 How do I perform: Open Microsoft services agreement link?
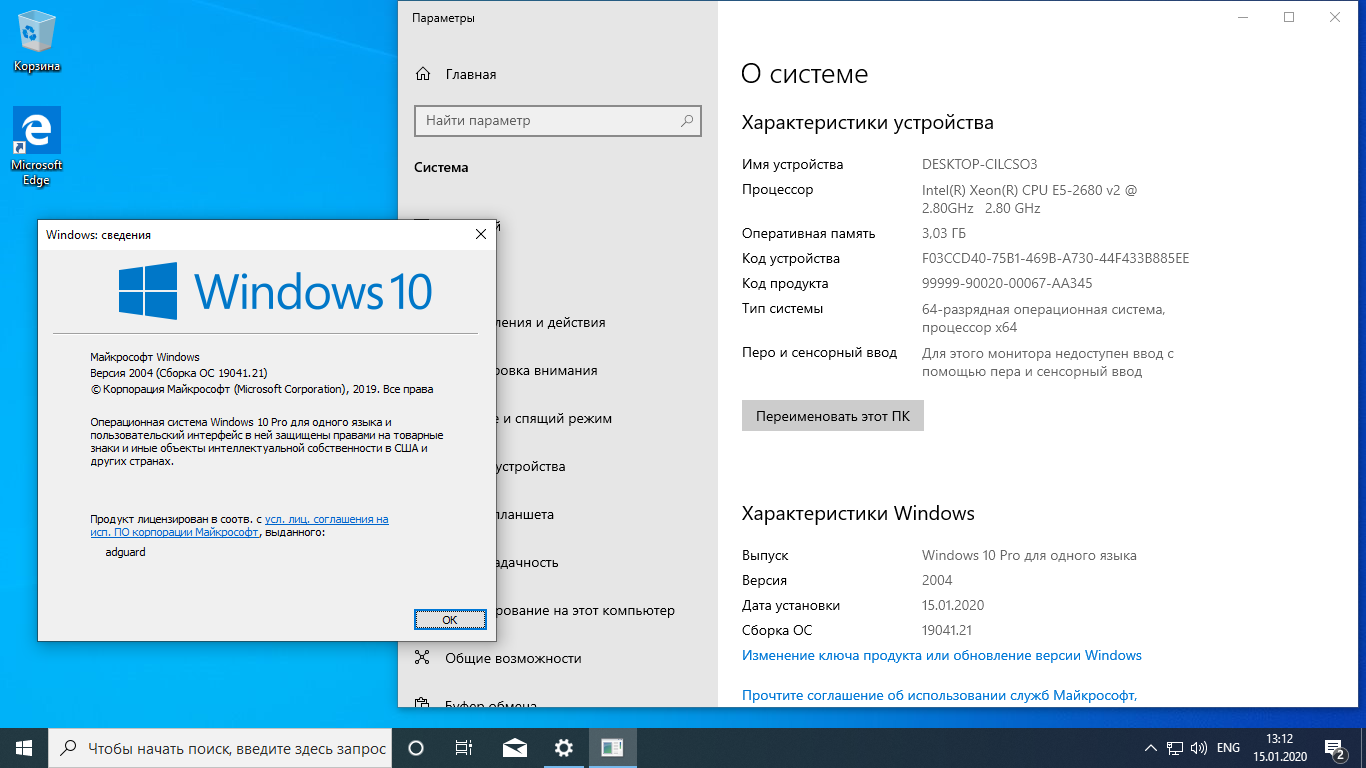940,695
